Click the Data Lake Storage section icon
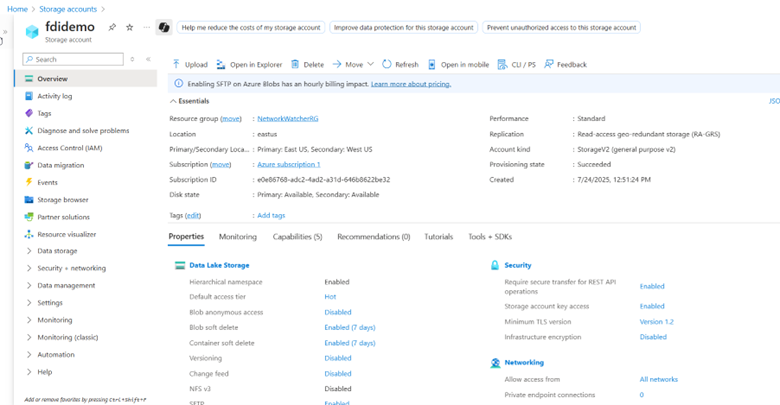The height and width of the screenshot is (405, 780). (180, 265)
